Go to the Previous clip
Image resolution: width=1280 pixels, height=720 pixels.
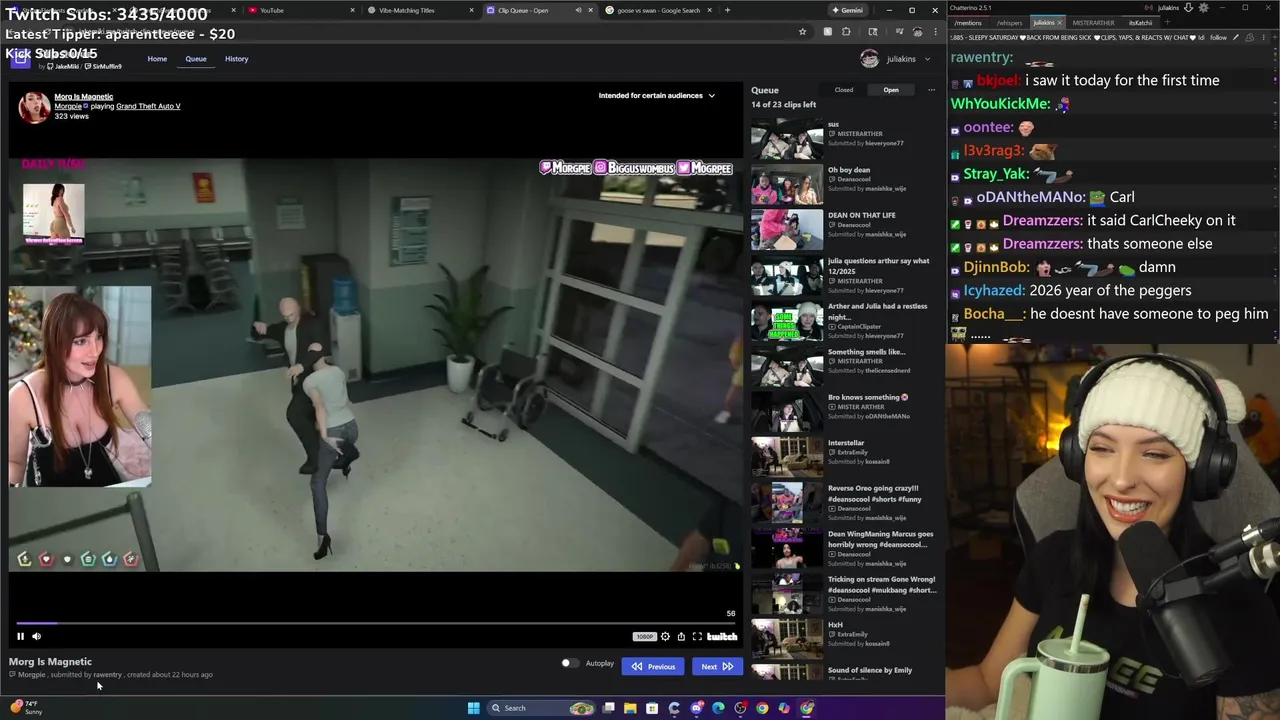tap(653, 666)
